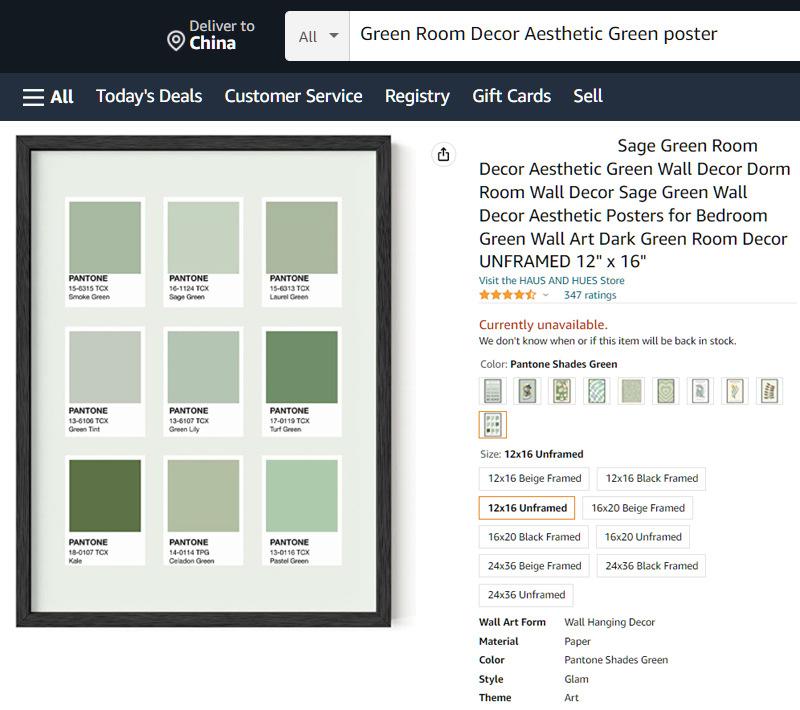Open the 347 ratings link

point(590,295)
